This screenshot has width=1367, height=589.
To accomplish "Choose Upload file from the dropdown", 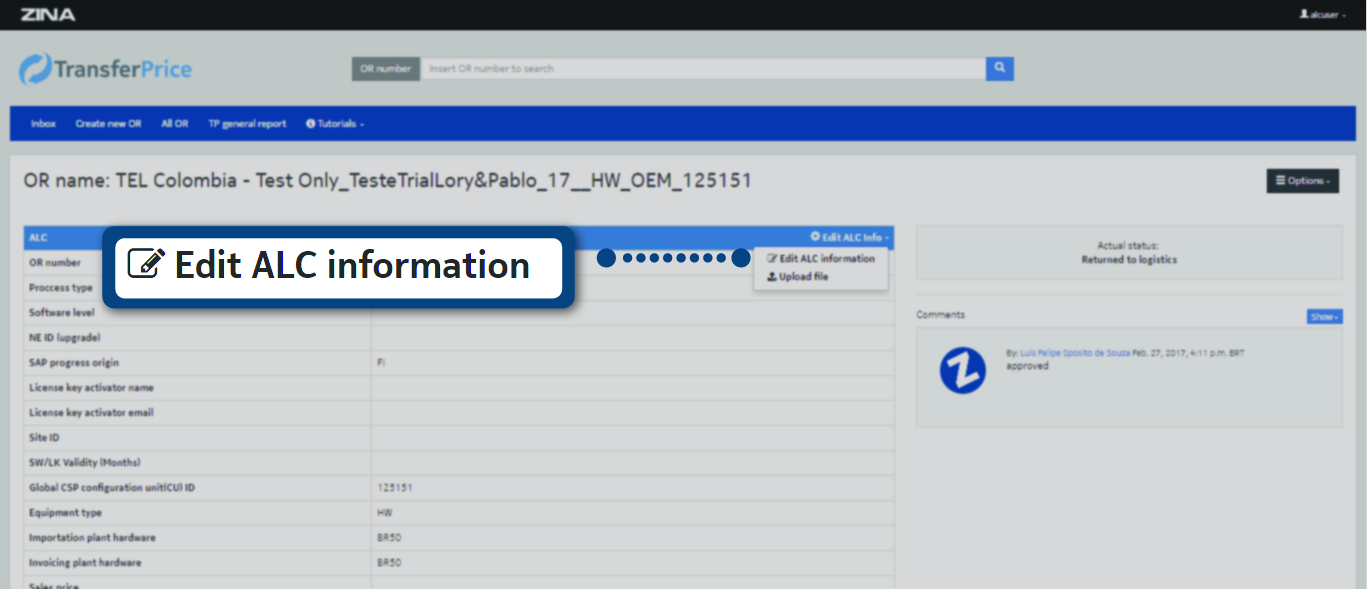I will click(x=798, y=277).
